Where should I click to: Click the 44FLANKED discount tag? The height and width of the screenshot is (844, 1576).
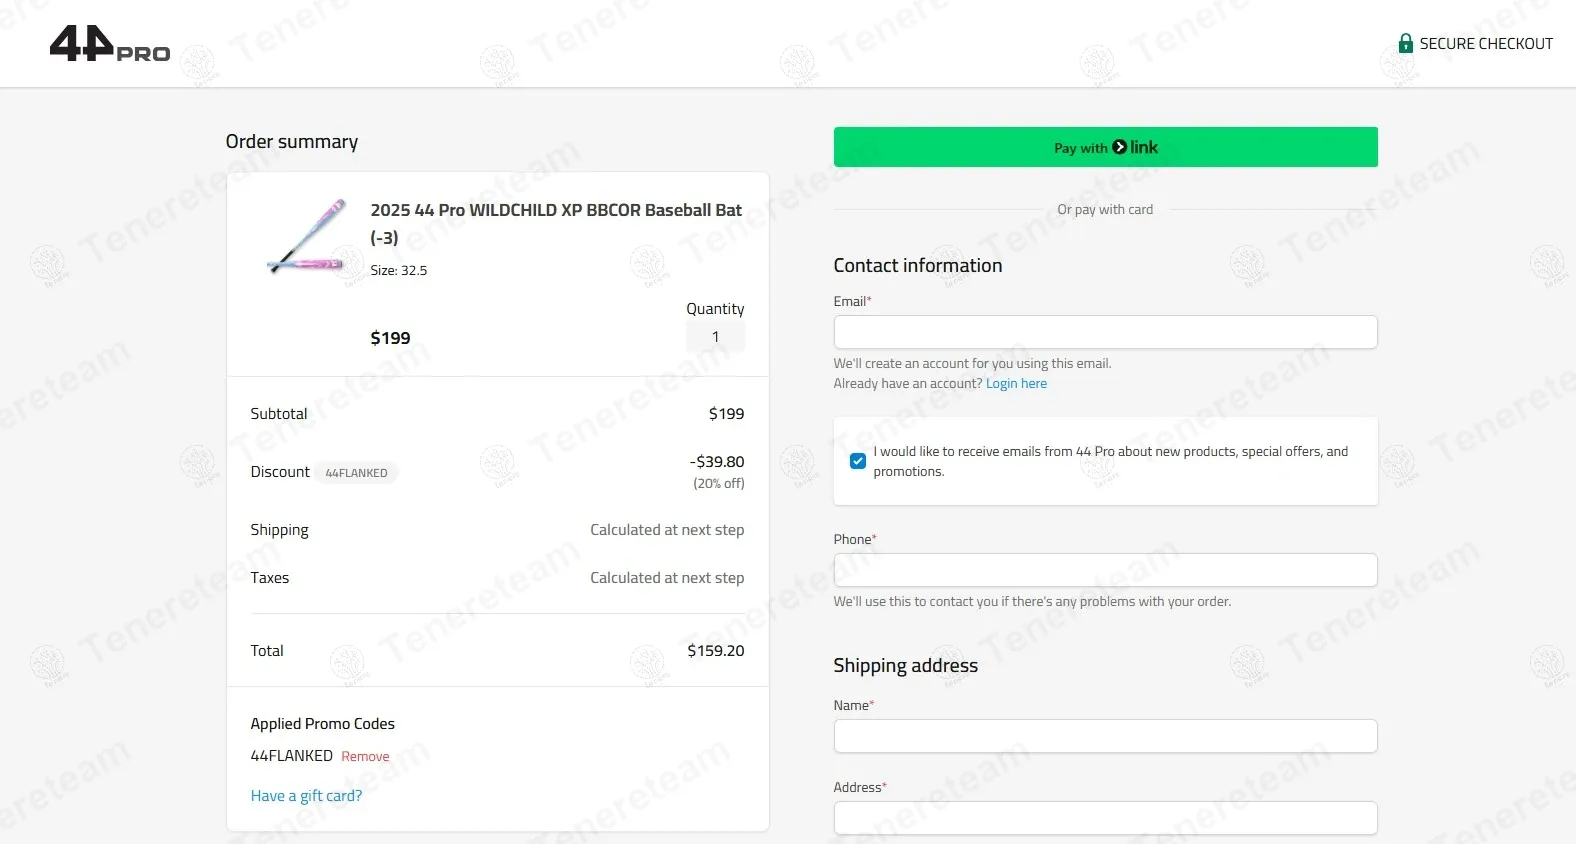tap(356, 473)
